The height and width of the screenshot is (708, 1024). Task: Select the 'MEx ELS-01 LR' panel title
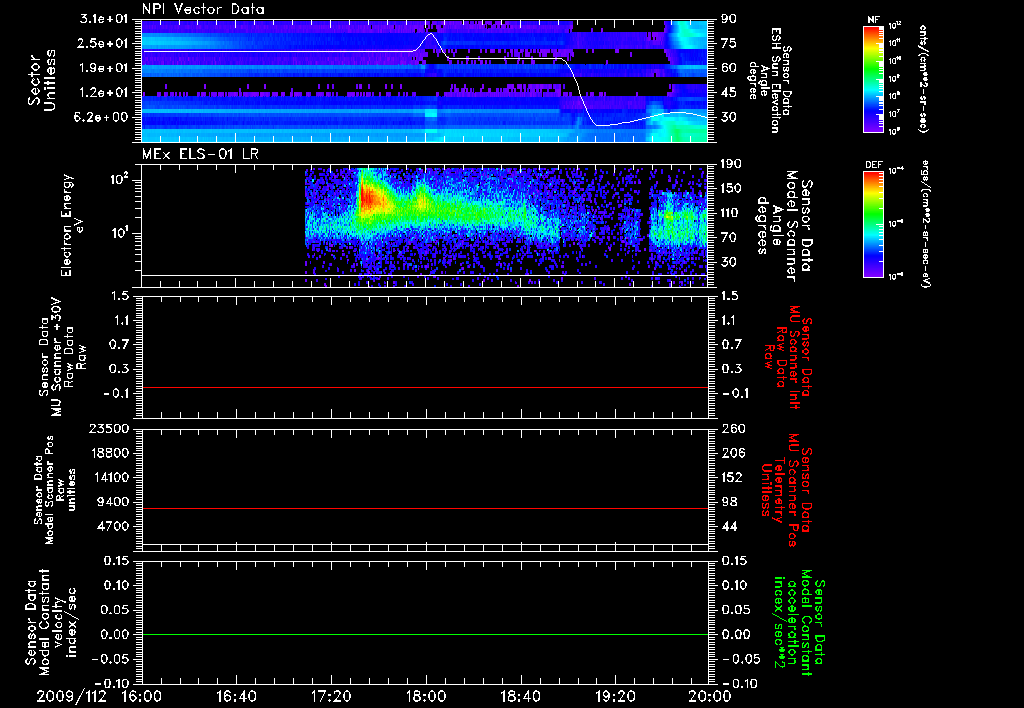point(200,154)
